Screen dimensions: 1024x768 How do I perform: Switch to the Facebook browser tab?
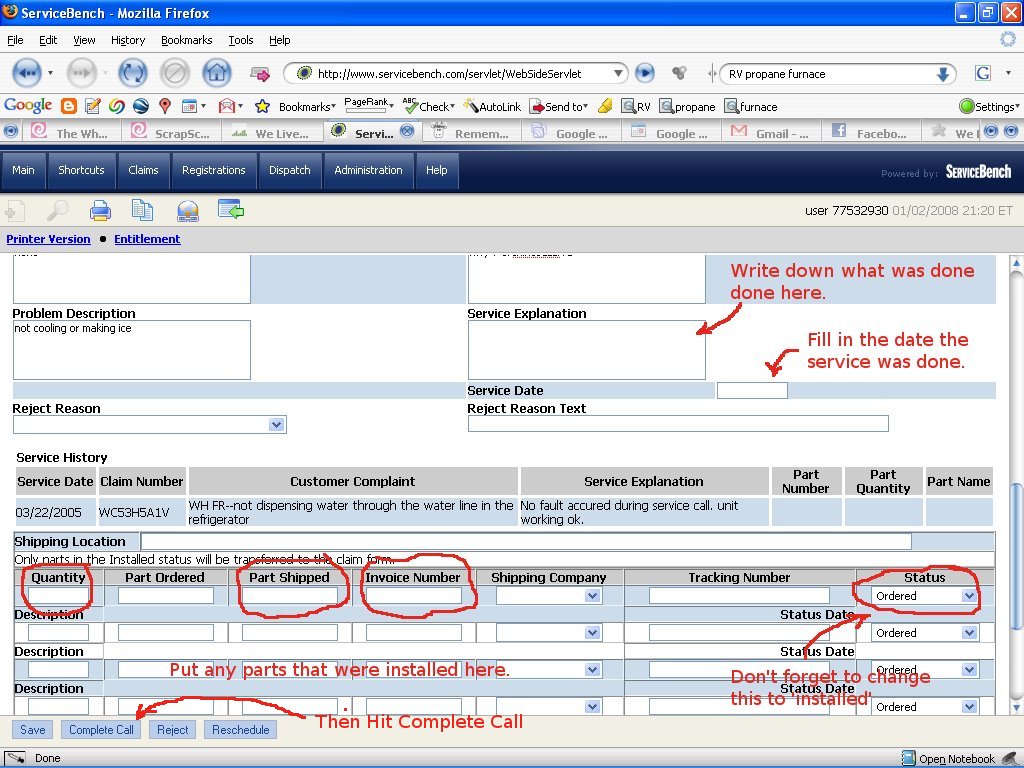point(871,133)
